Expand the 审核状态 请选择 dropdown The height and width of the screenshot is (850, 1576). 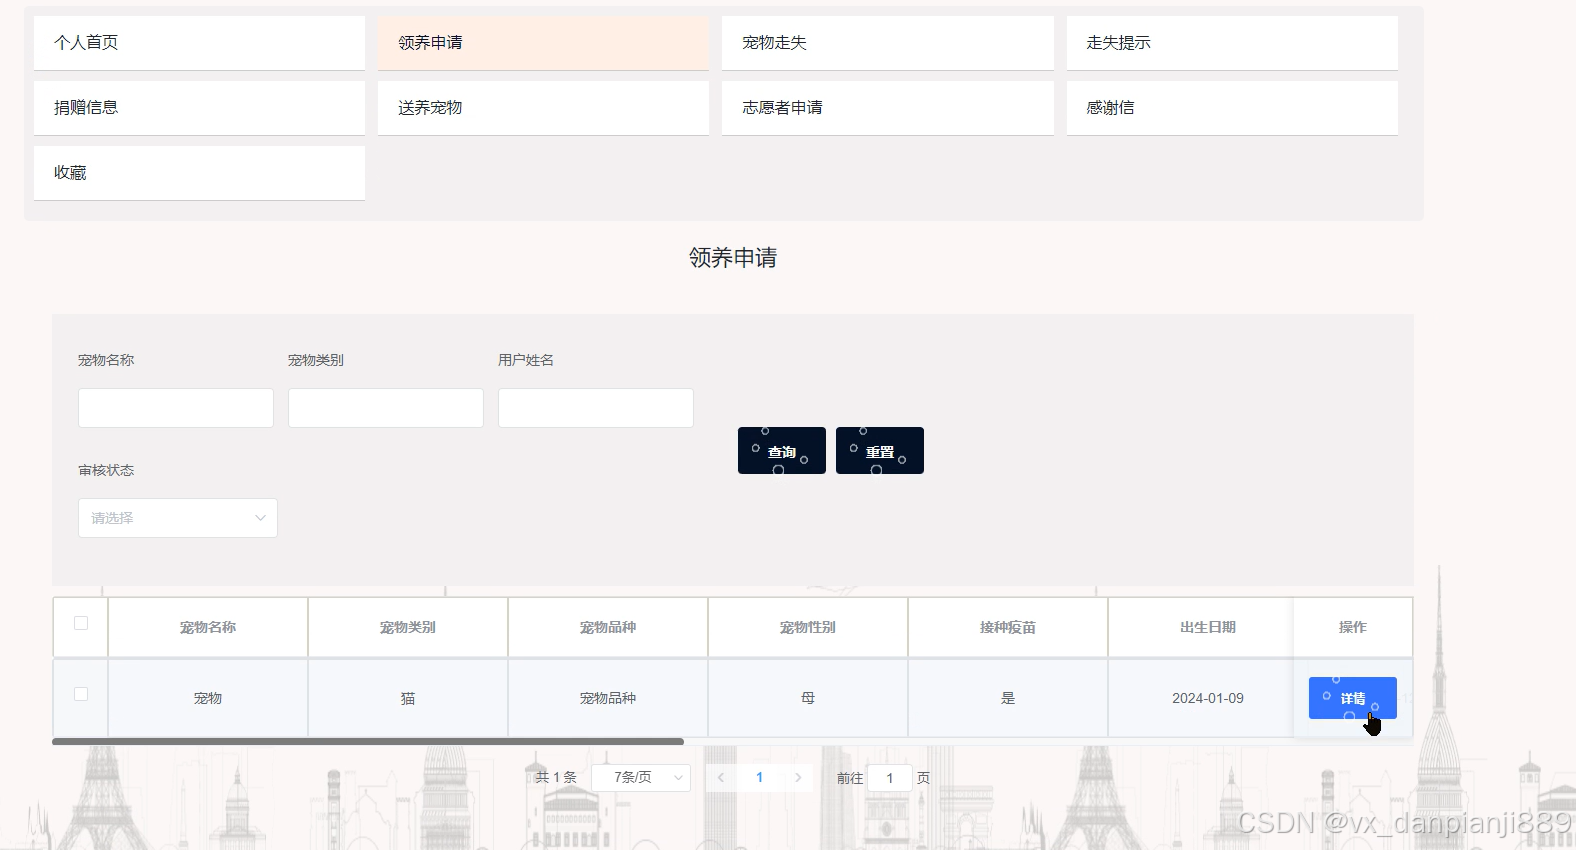click(x=178, y=518)
